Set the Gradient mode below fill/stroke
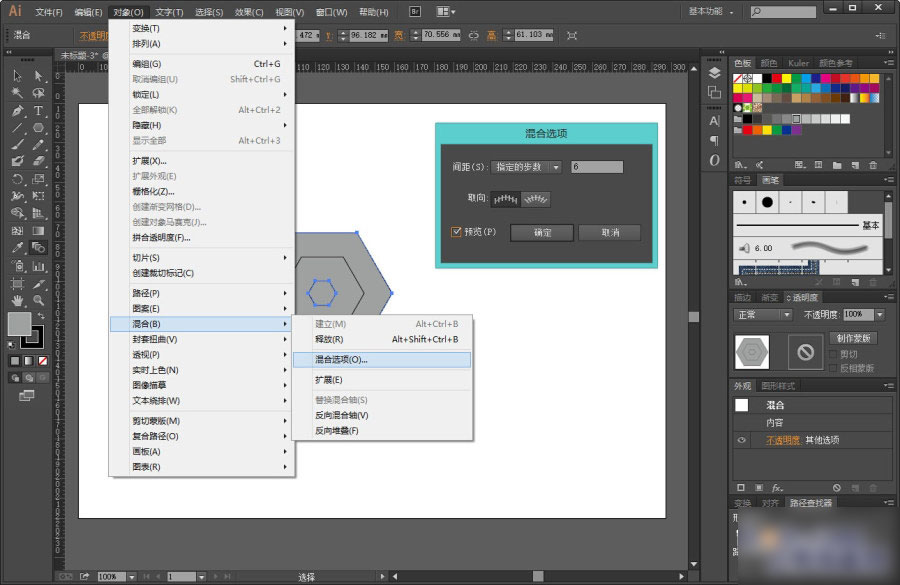This screenshot has height=585, width=900. pos(29,361)
